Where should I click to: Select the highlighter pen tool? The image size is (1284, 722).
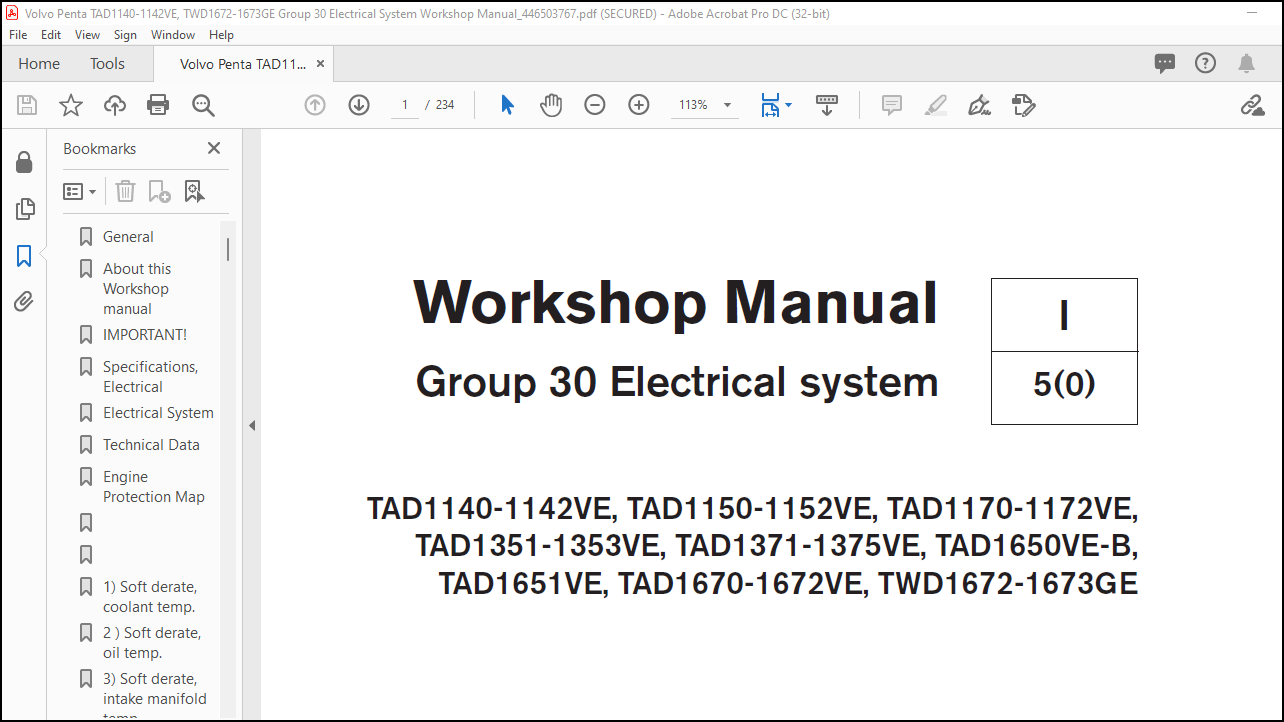click(x=936, y=105)
